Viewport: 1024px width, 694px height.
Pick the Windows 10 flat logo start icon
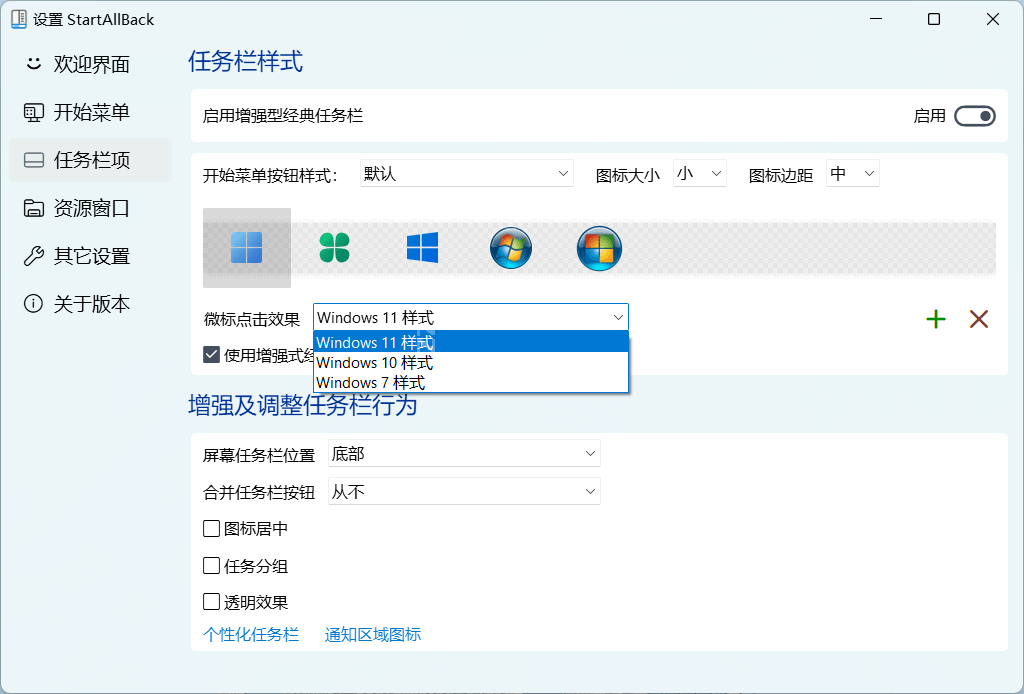tap(423, 248)
